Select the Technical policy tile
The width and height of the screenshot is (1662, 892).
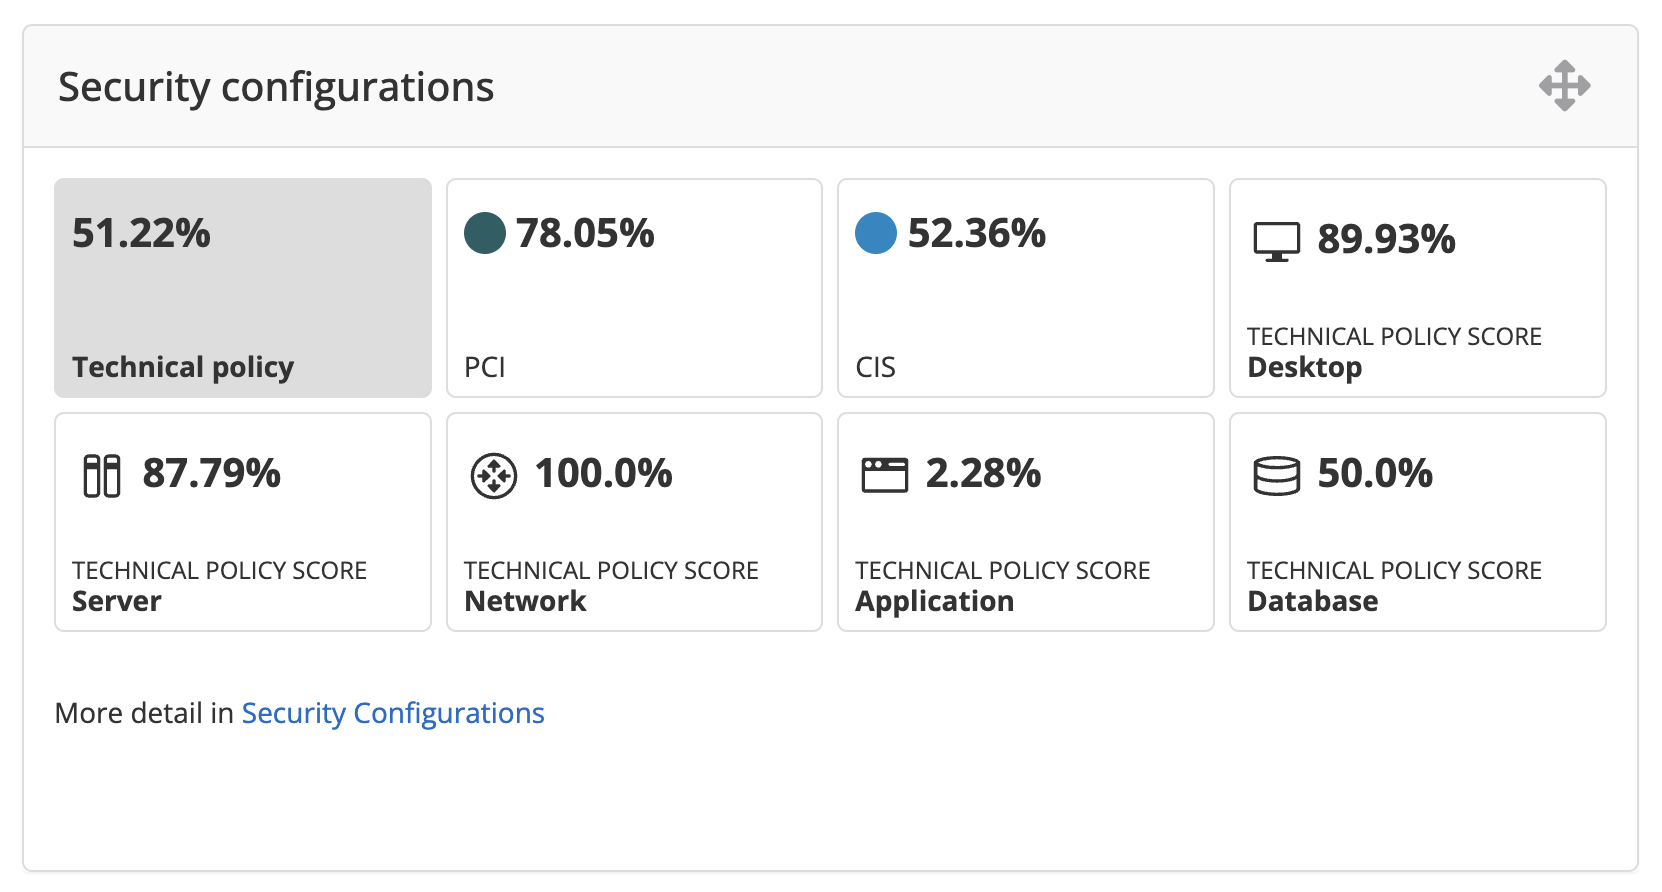coord(243,288)
